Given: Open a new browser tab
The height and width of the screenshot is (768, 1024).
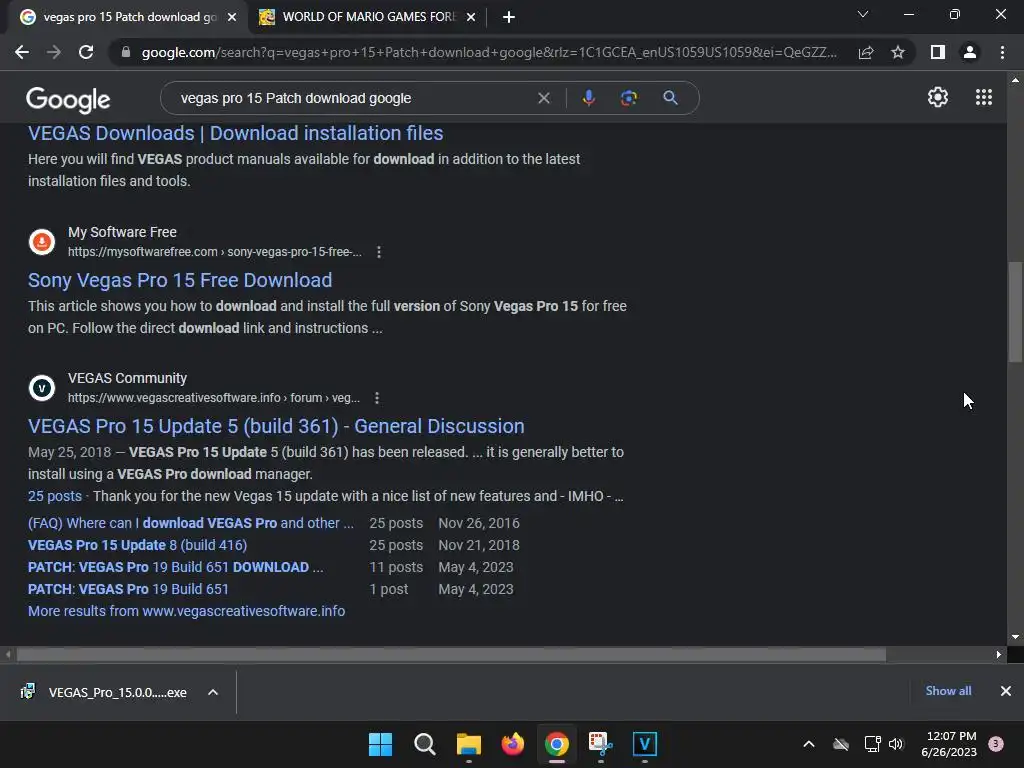Looking at the screenshot, I should click(509, 17).
